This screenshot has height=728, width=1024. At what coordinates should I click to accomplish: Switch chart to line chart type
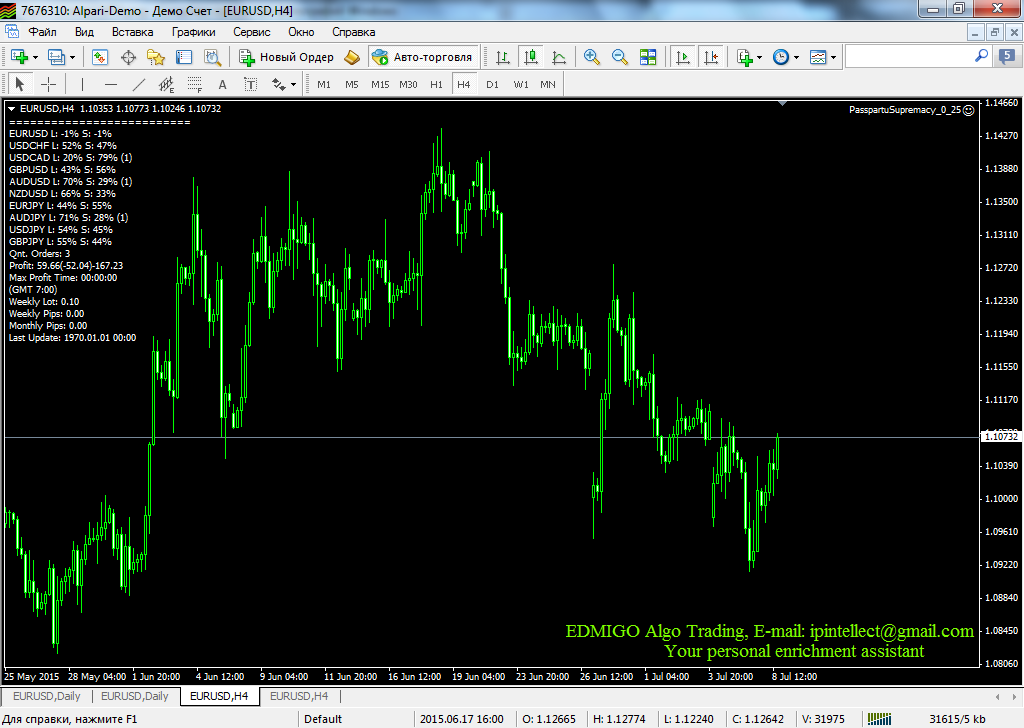(559, 57)
